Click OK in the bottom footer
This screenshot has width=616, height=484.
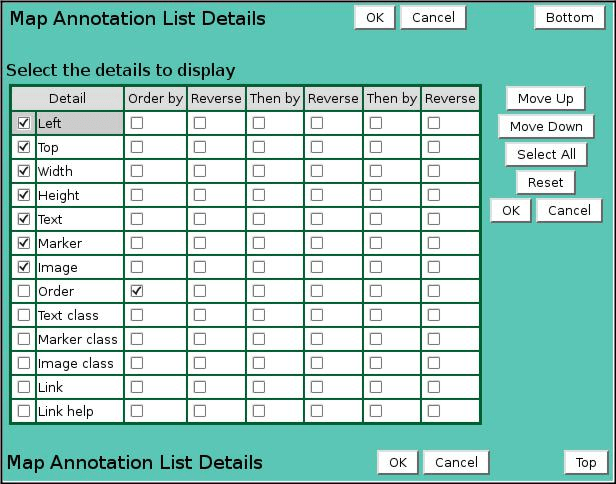coord(397,462)
